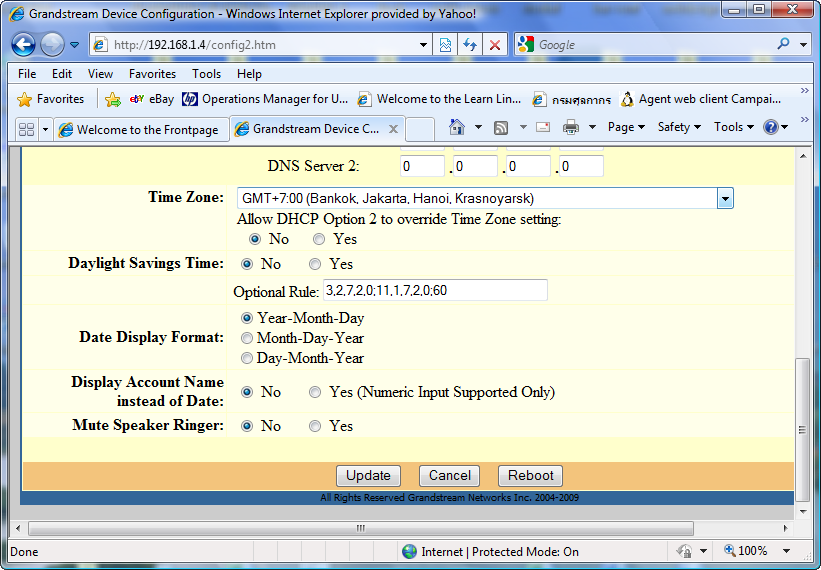The image size is (821, 570).
Task: Open Agent web client Campai... bookmark
Action: pos(701,99)
